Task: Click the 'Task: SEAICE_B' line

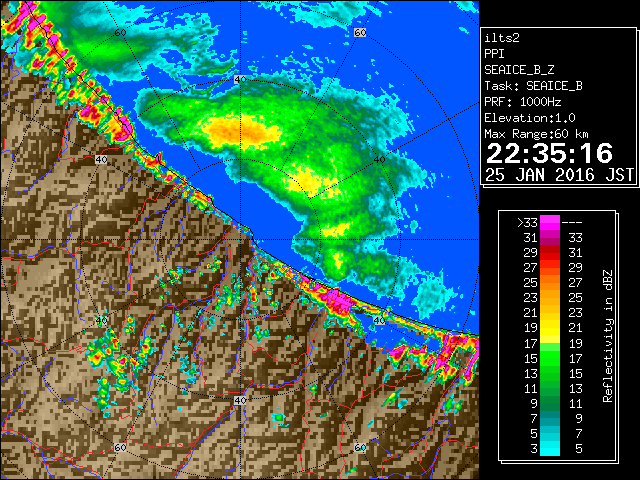Action: [533, 86]
